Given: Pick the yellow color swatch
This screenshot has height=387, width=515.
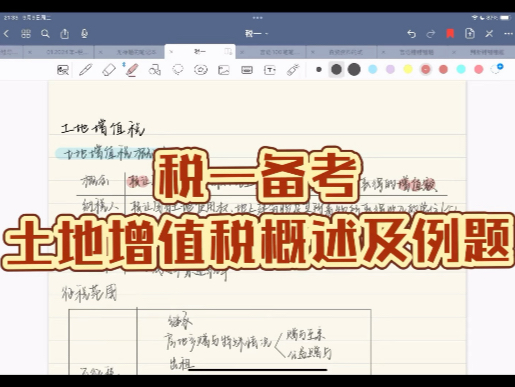Looking at the screenshot, I should coord(408,69).
